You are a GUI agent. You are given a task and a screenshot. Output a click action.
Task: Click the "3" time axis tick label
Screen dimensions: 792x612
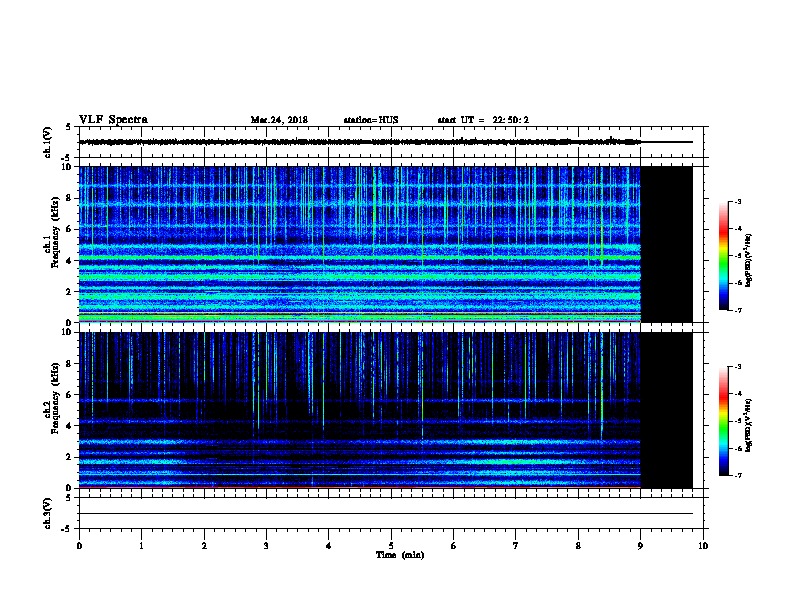click(x=266, y=546)
